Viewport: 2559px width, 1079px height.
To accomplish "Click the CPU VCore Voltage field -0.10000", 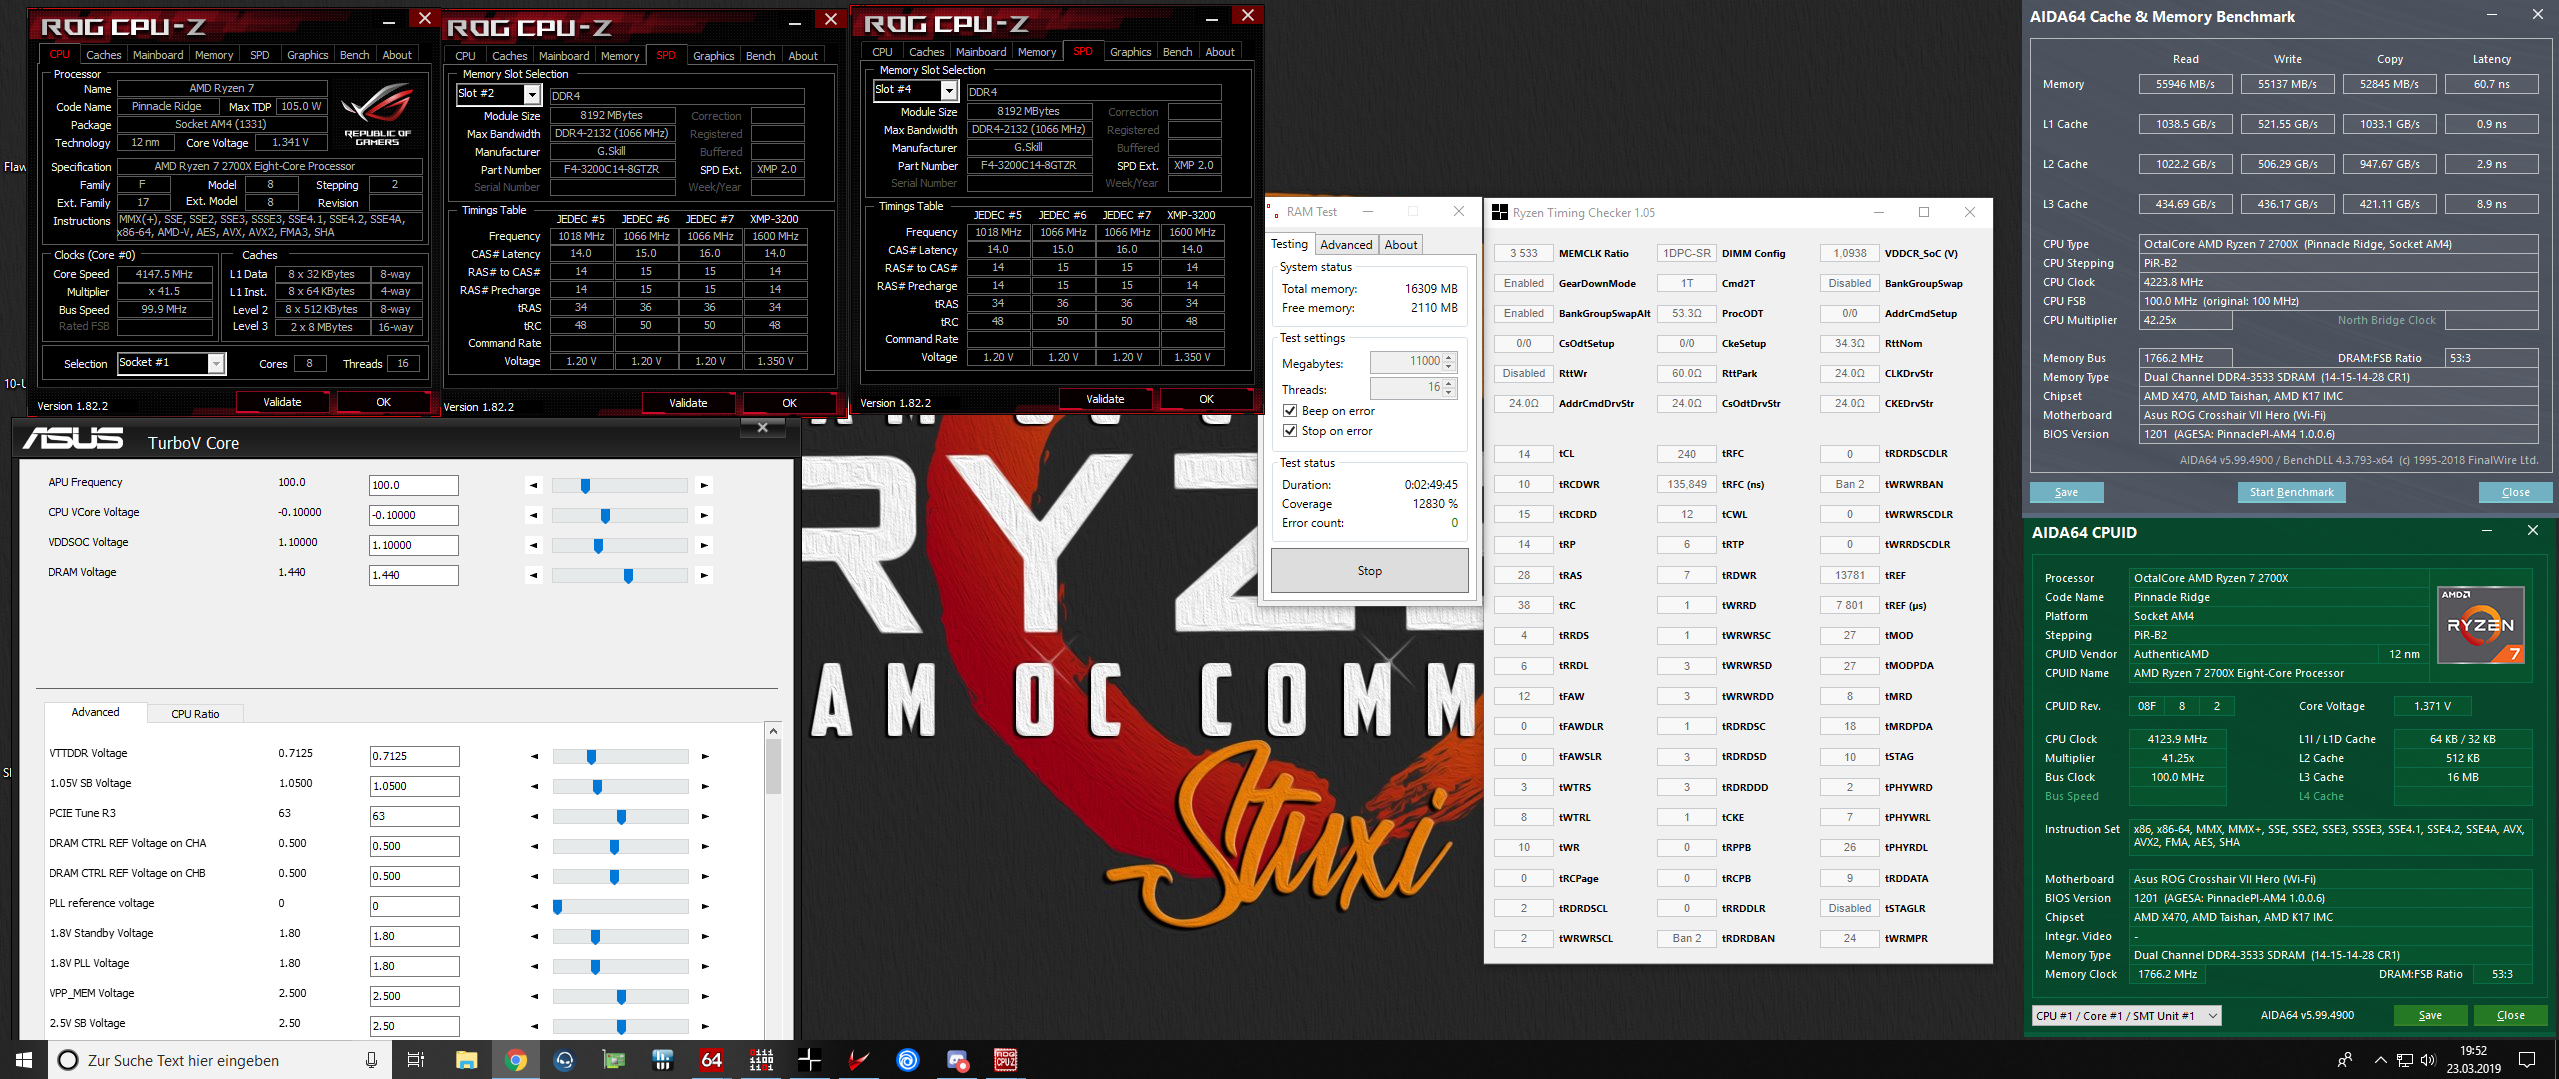I will pos(414,515).
